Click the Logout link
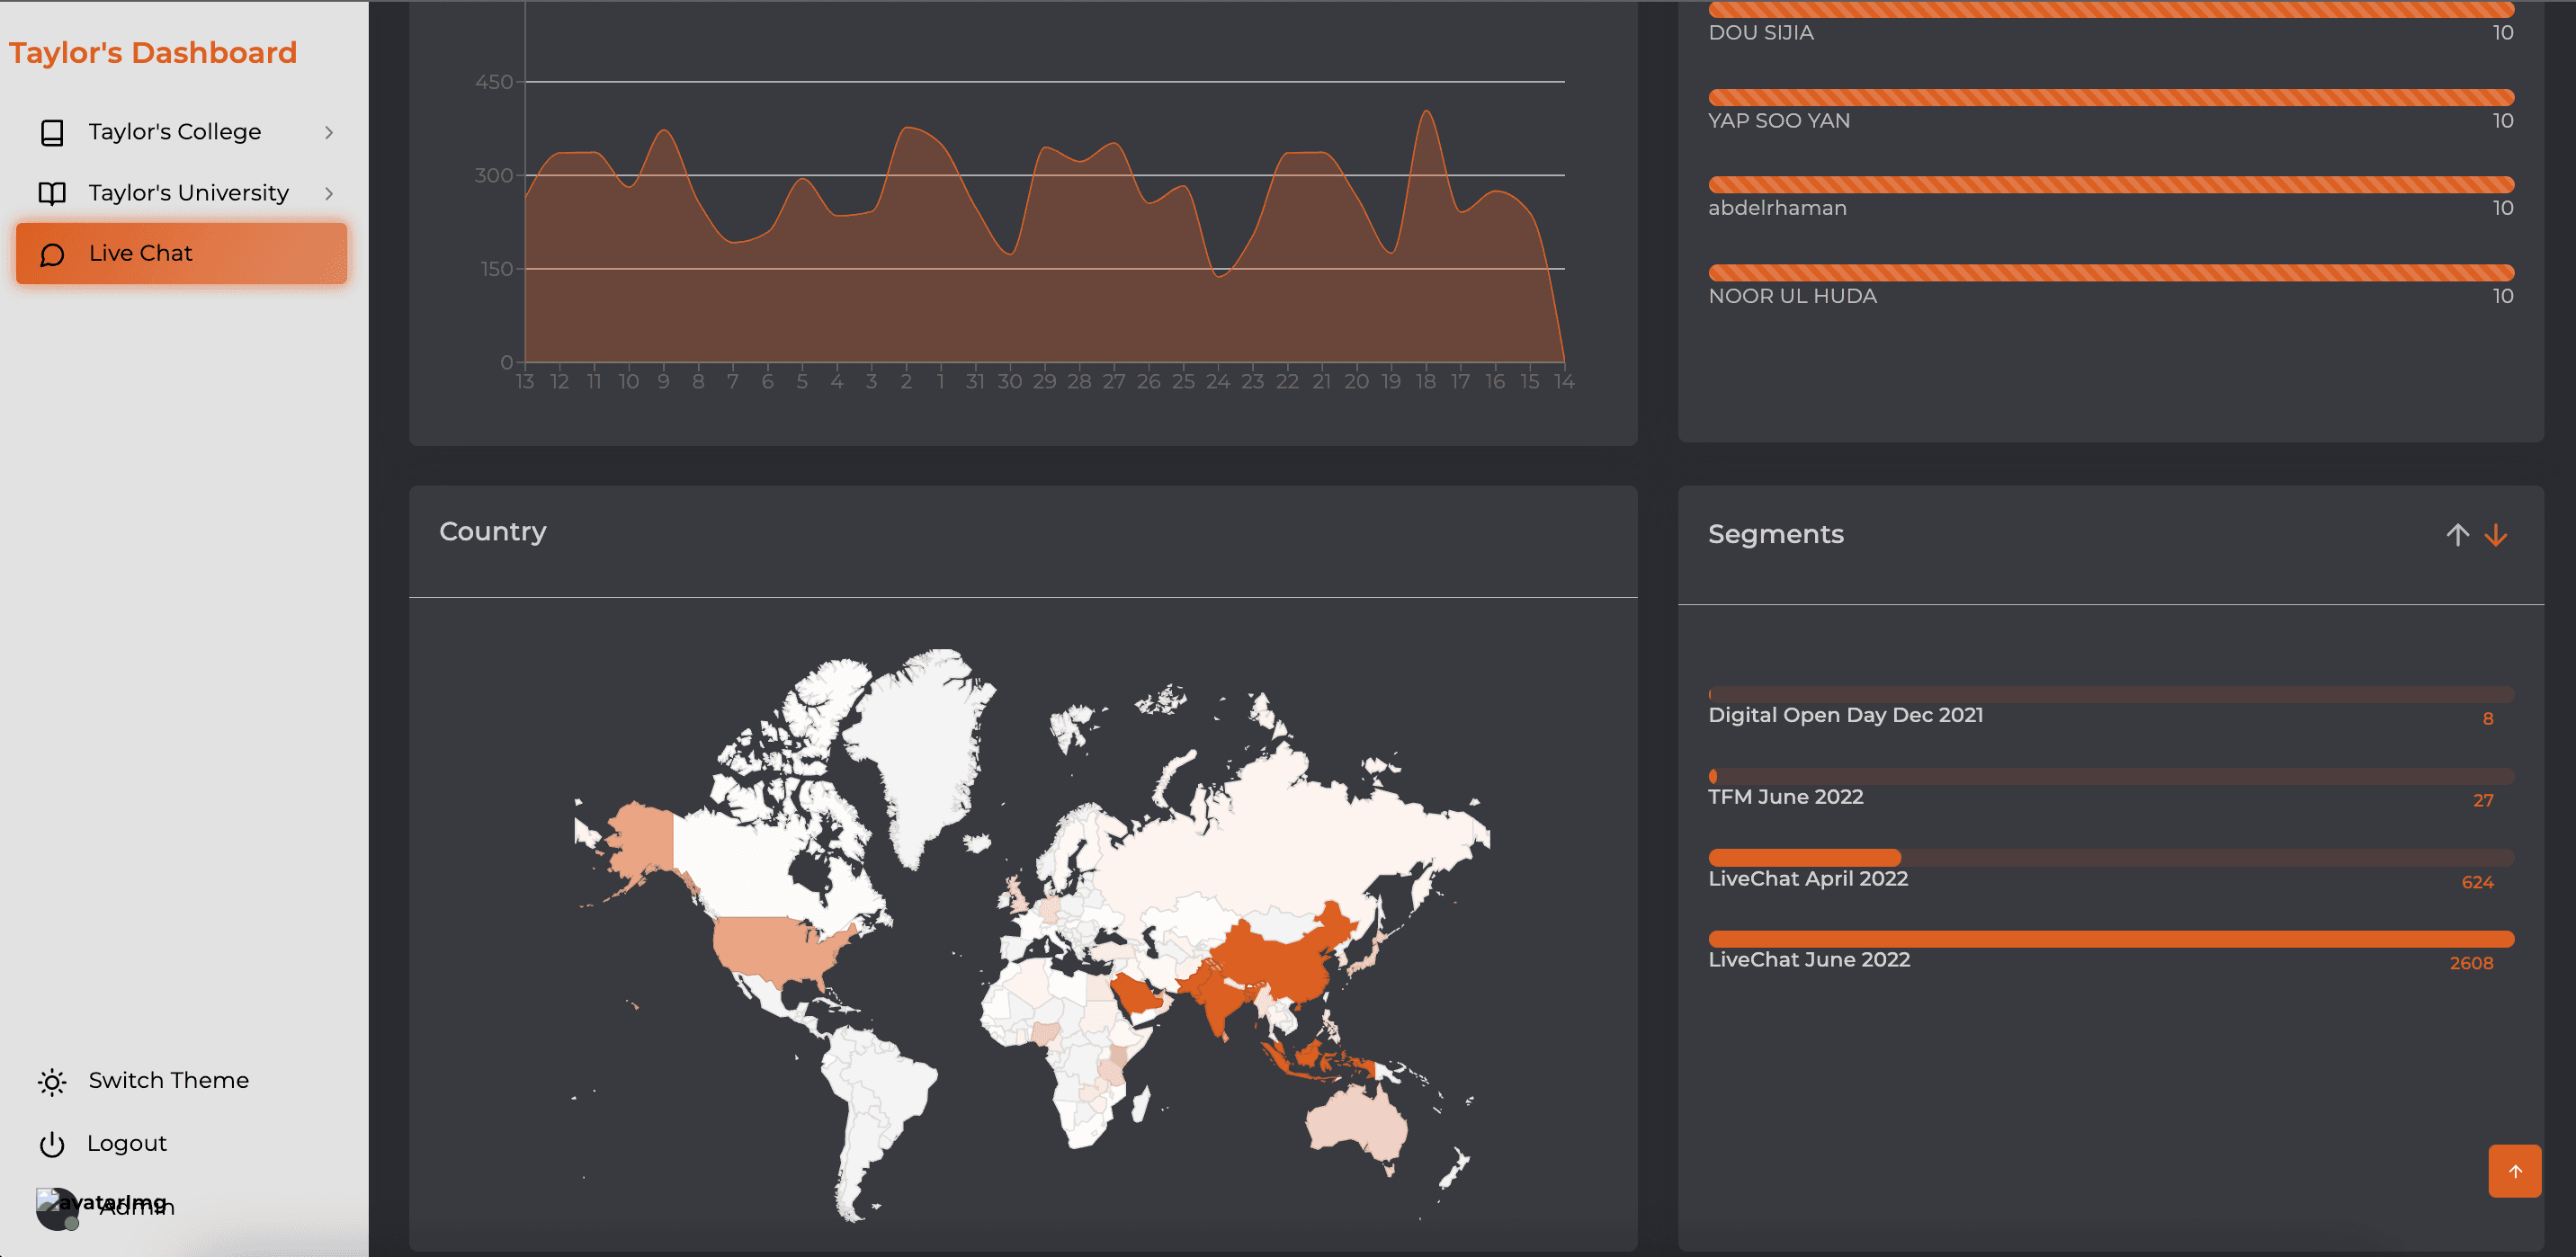 (126, 1143)
